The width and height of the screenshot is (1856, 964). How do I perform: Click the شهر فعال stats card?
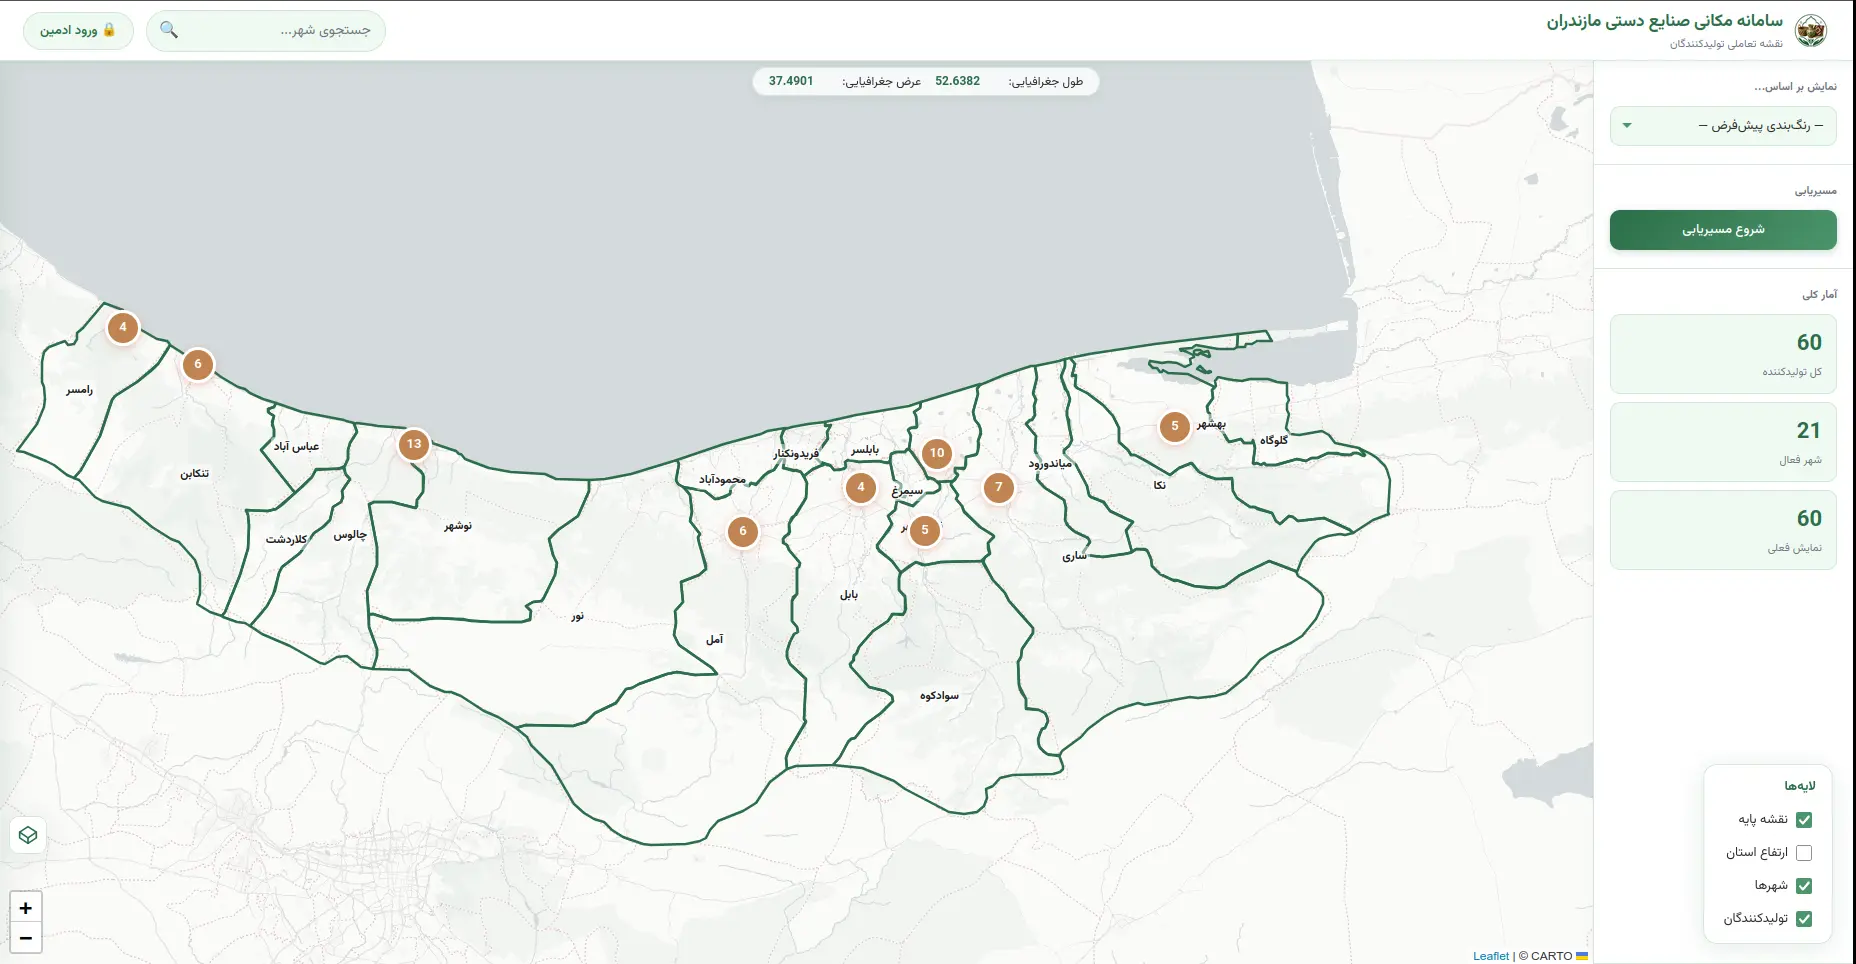tap(1723, 442)
